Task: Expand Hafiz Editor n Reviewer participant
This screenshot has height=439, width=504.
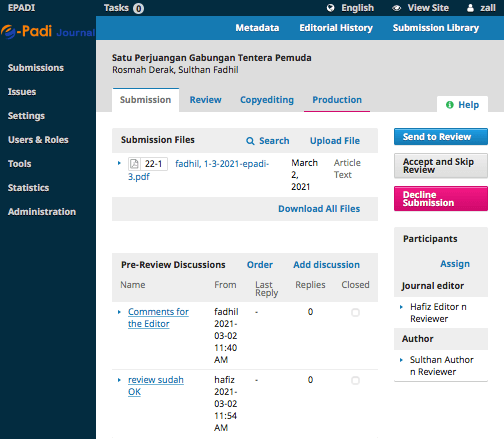Action: (x=401, y=307)
